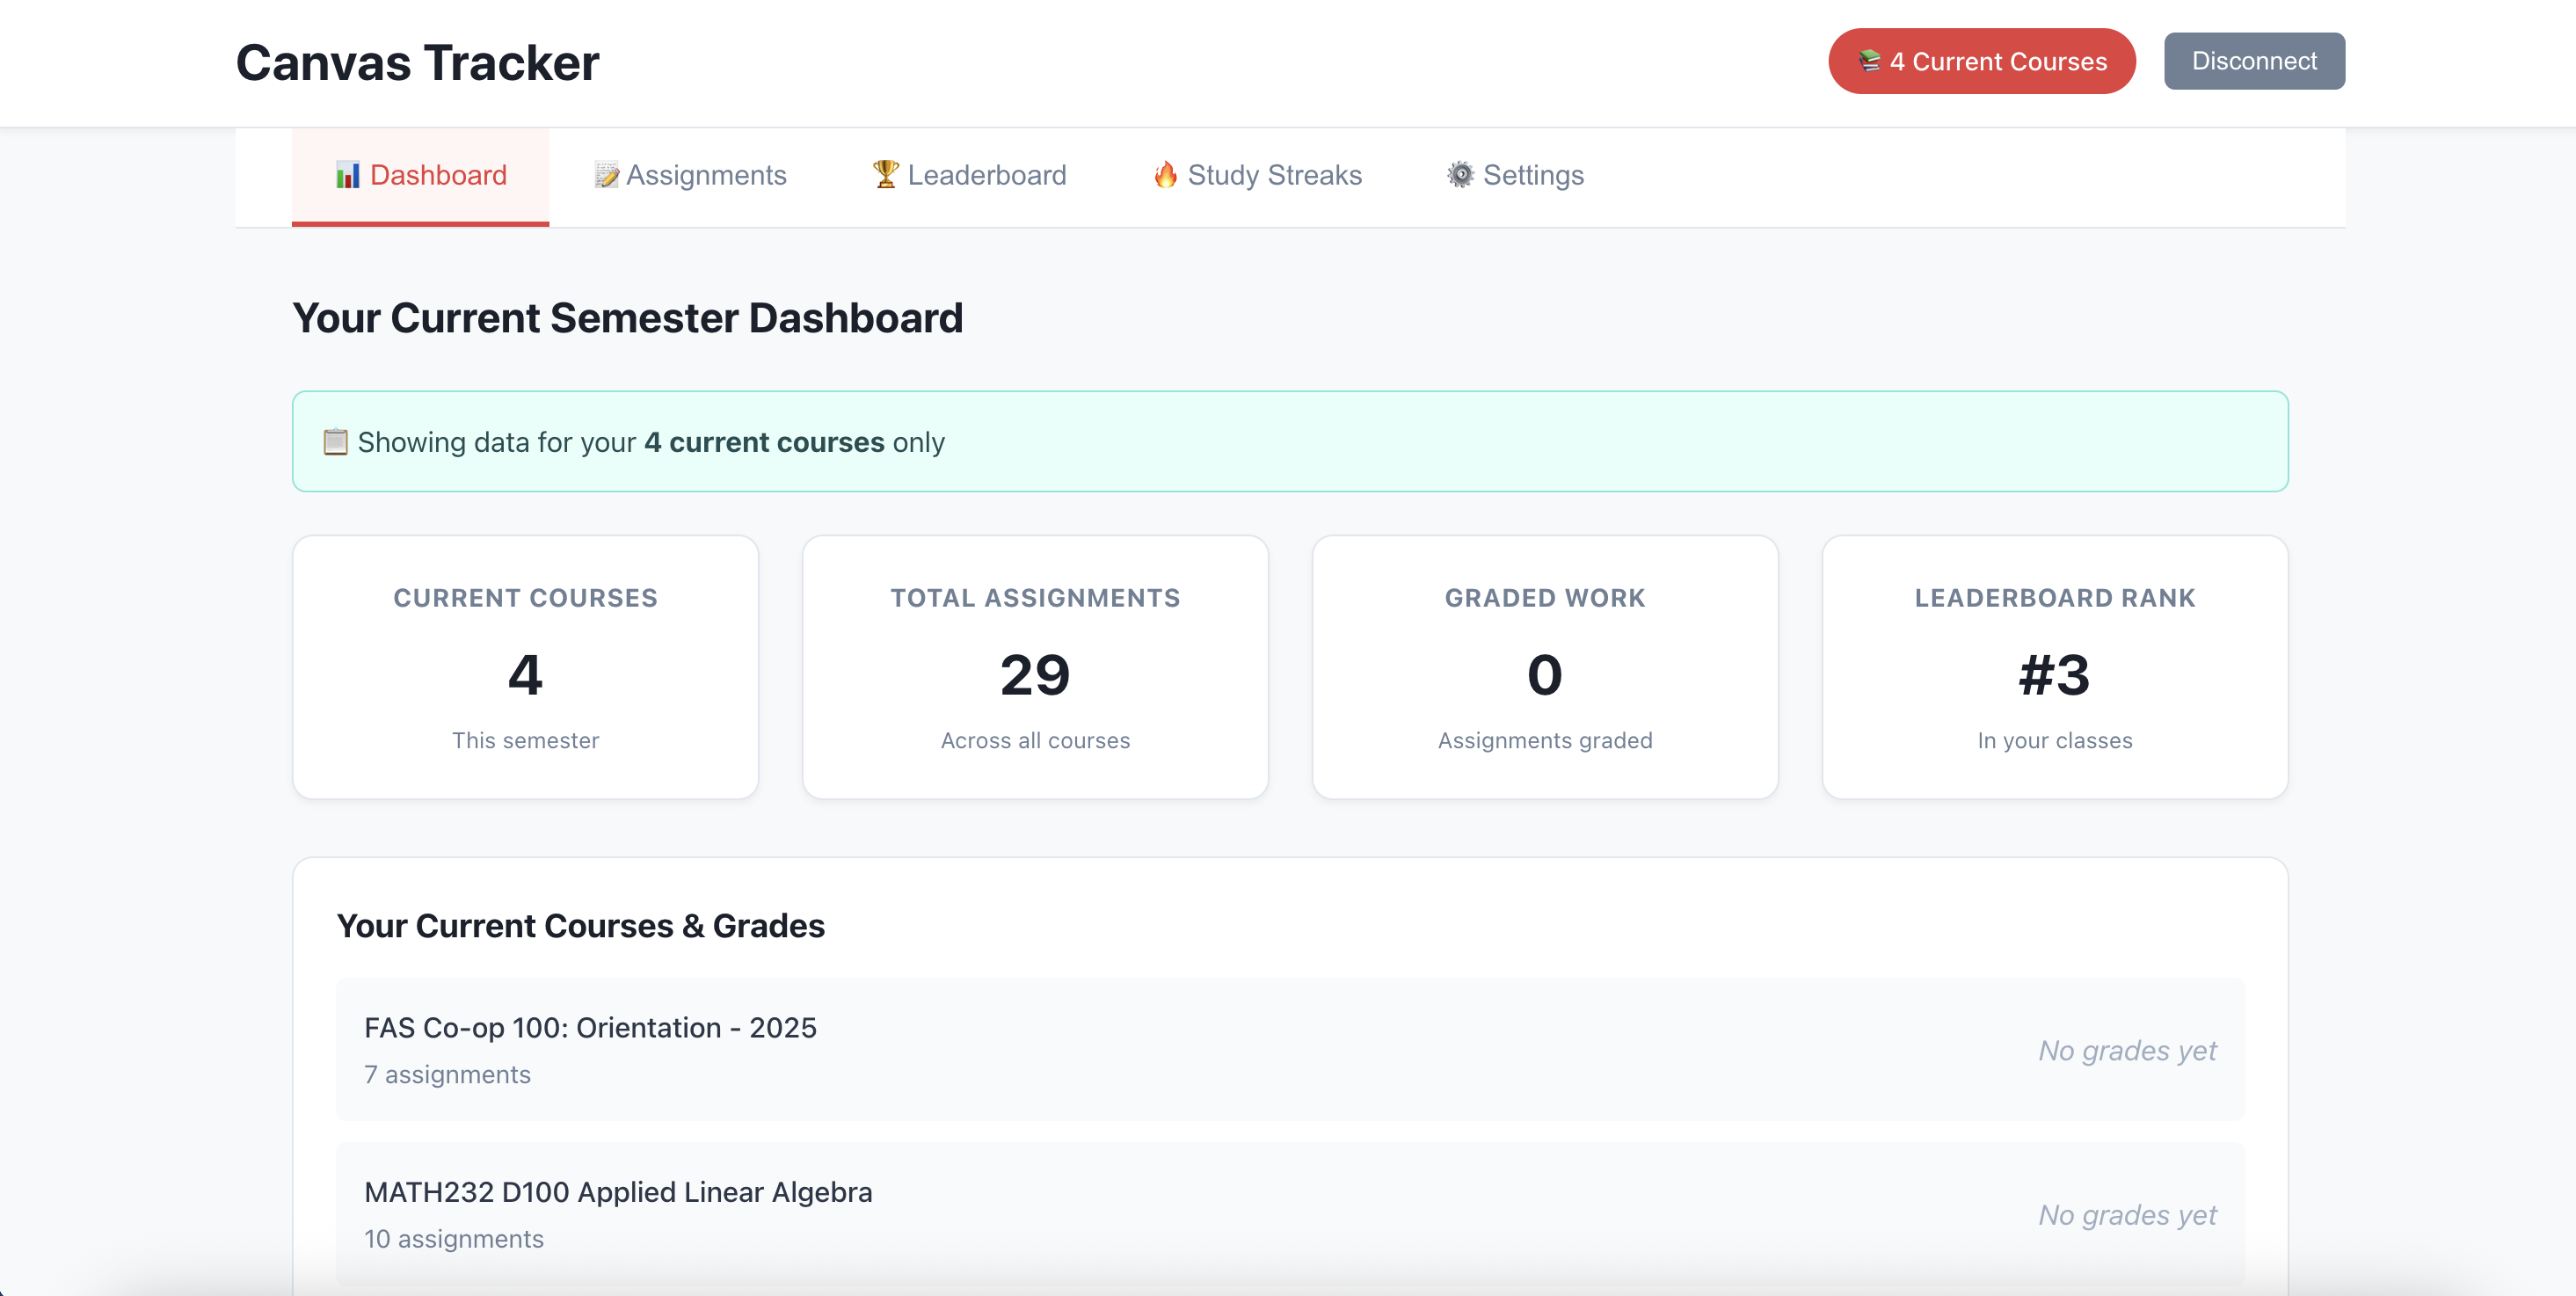Click the gear icon beside Settings
The image size is (2576, 1296).
pyautogui.click(x=1460, y=174)
